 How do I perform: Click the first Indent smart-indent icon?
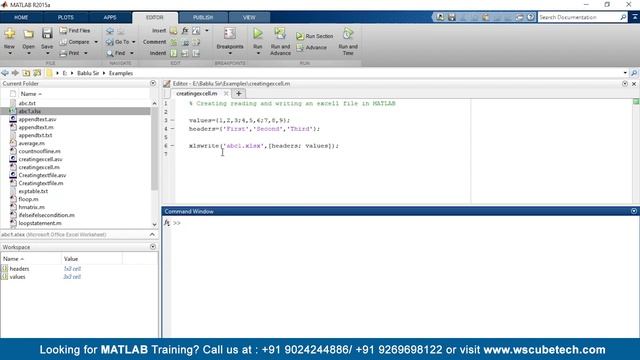[173, 53]
